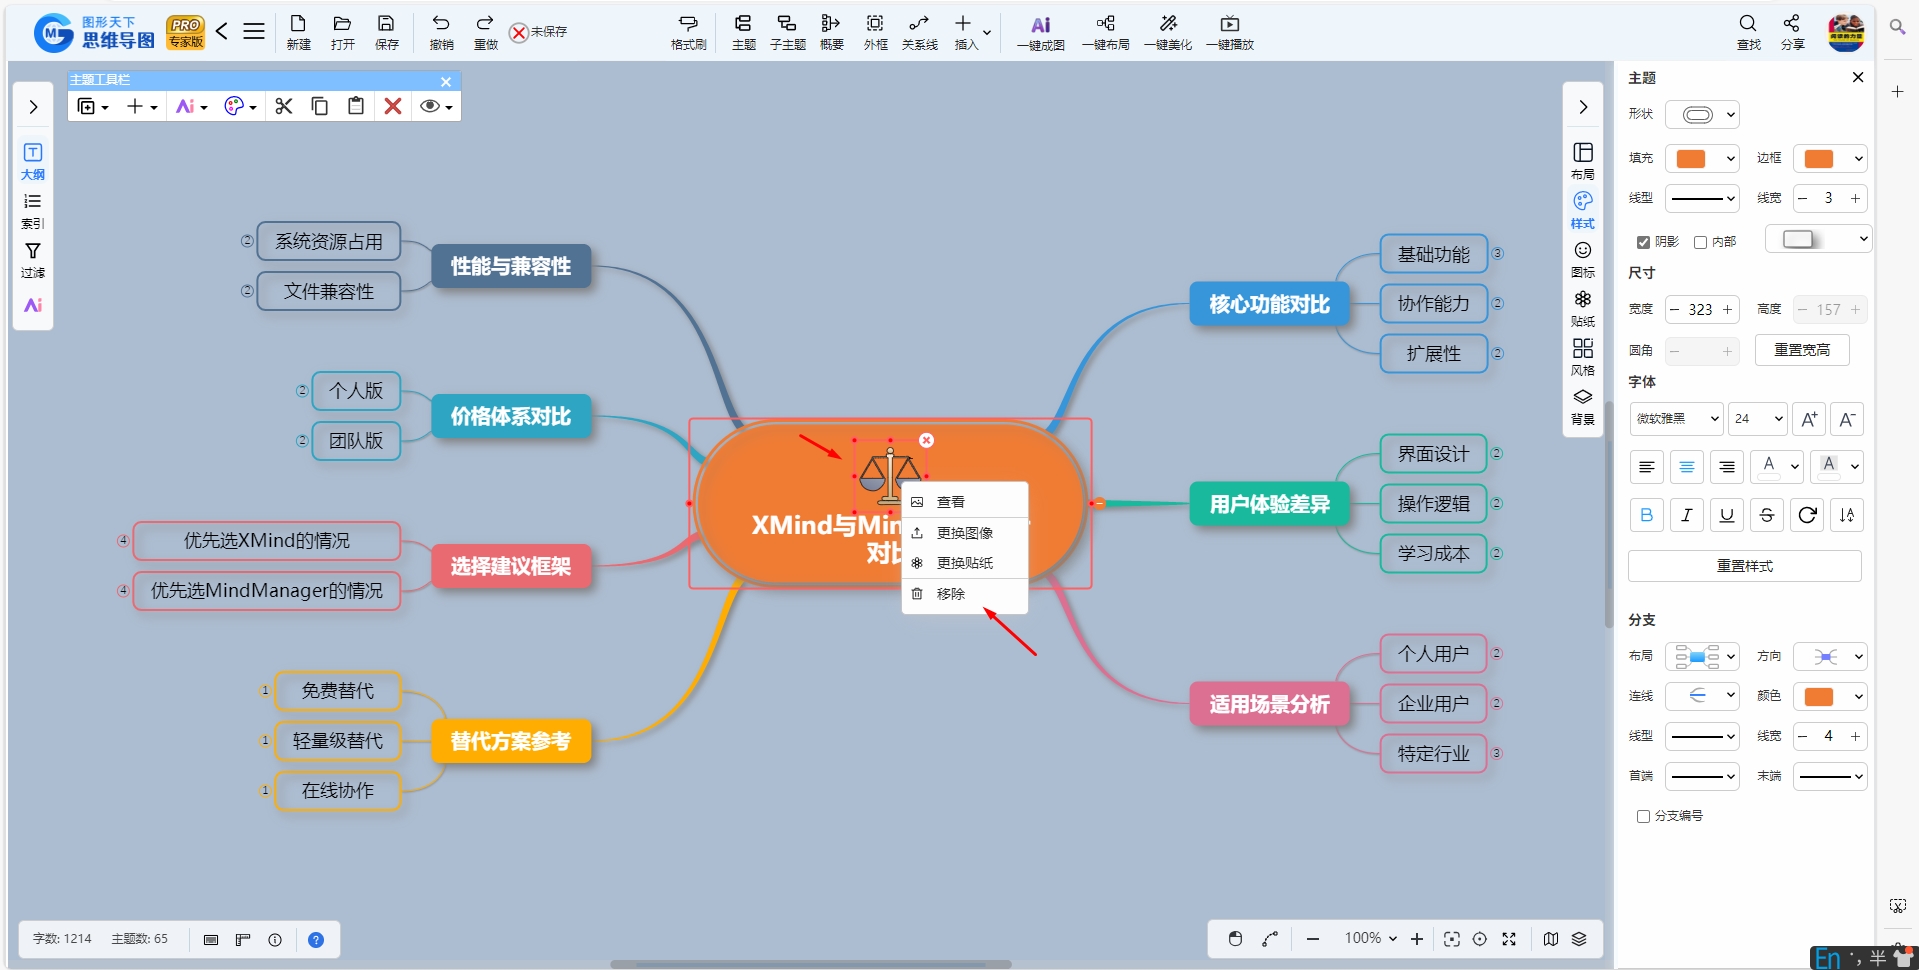Open the font size dropdown showing 24

point(1758,419)
